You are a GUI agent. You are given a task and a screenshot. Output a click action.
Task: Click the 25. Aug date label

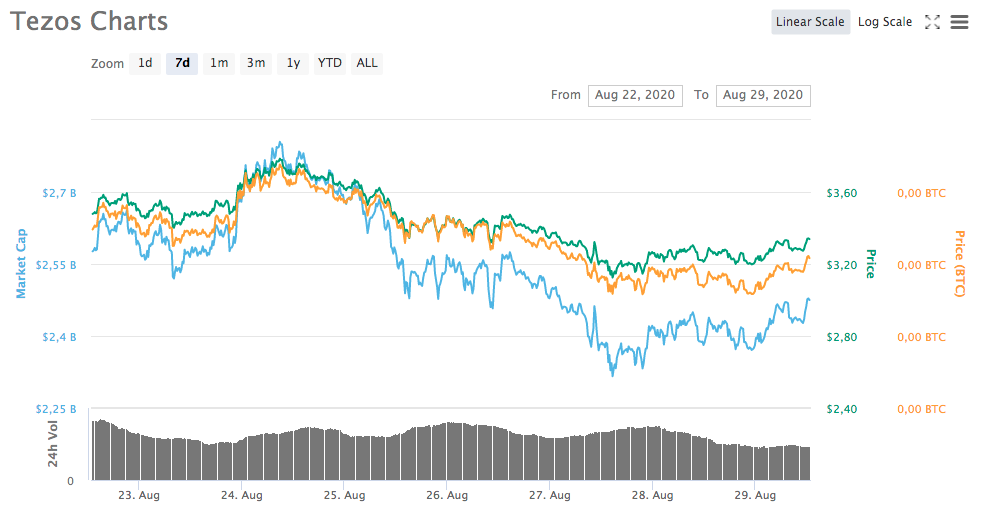pyautogui.click(x=344, y=495)
